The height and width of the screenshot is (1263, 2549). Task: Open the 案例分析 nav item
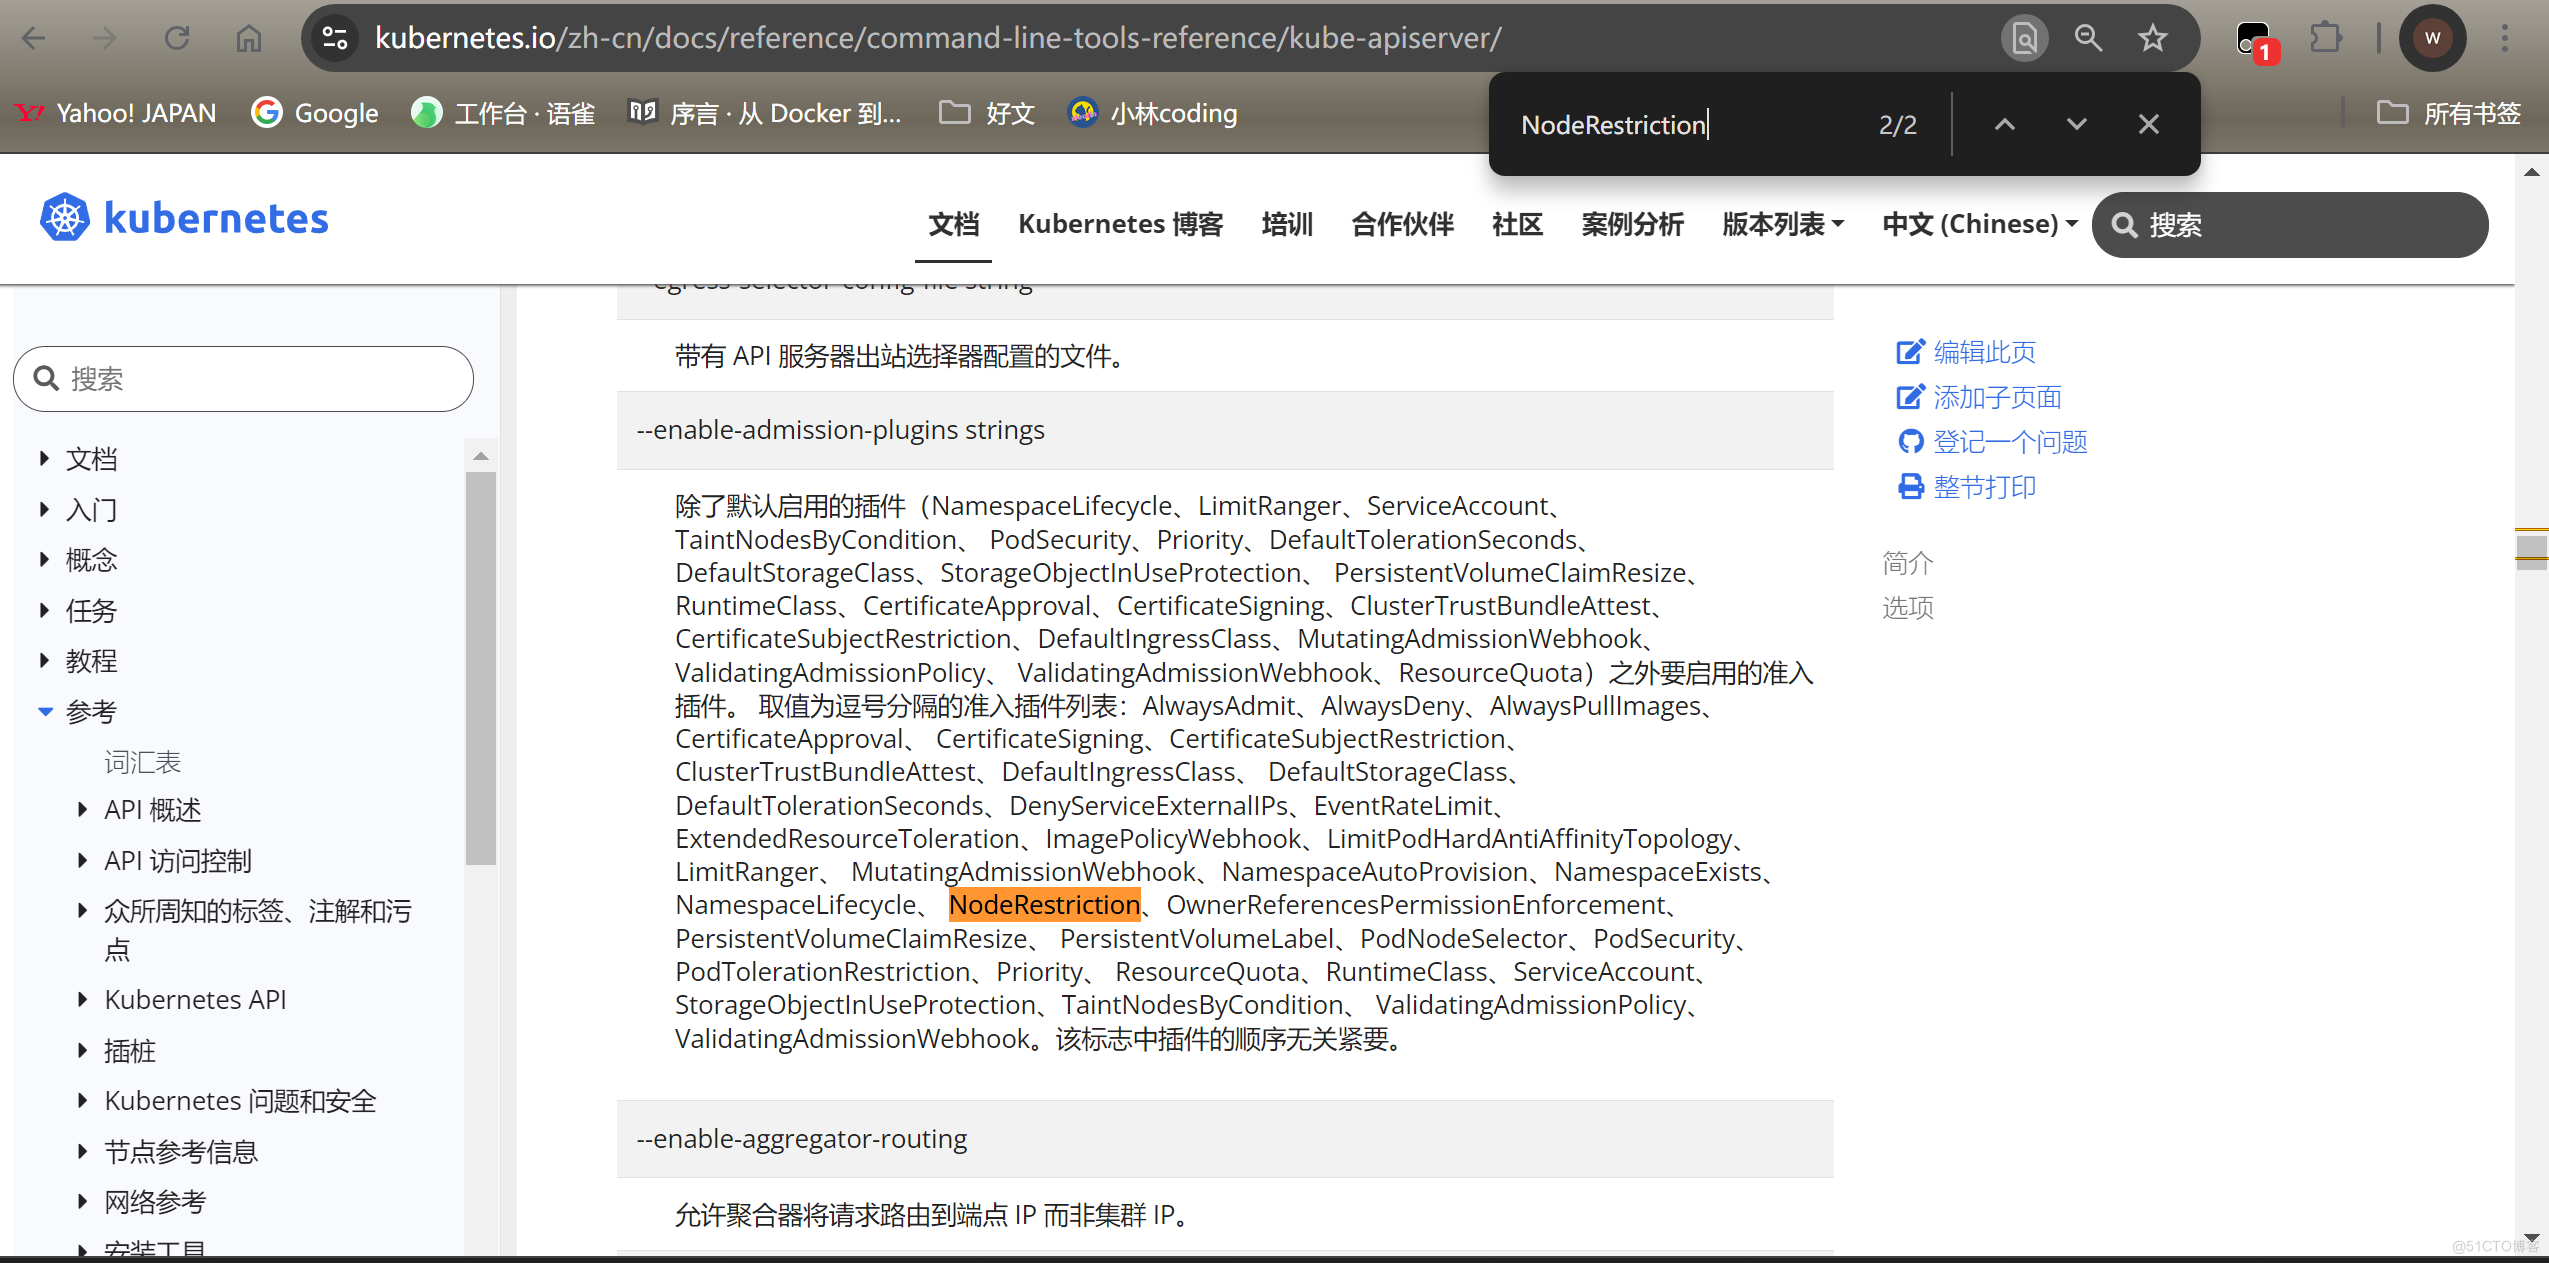pyautogui.click(x=1632, y=224)
